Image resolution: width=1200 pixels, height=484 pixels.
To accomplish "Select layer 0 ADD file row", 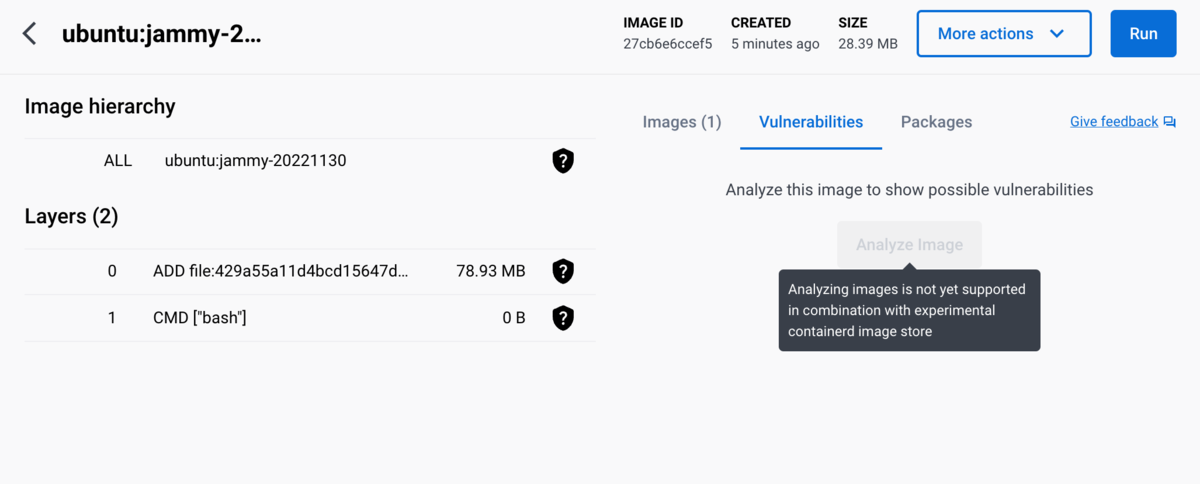I will coord(310,271).
